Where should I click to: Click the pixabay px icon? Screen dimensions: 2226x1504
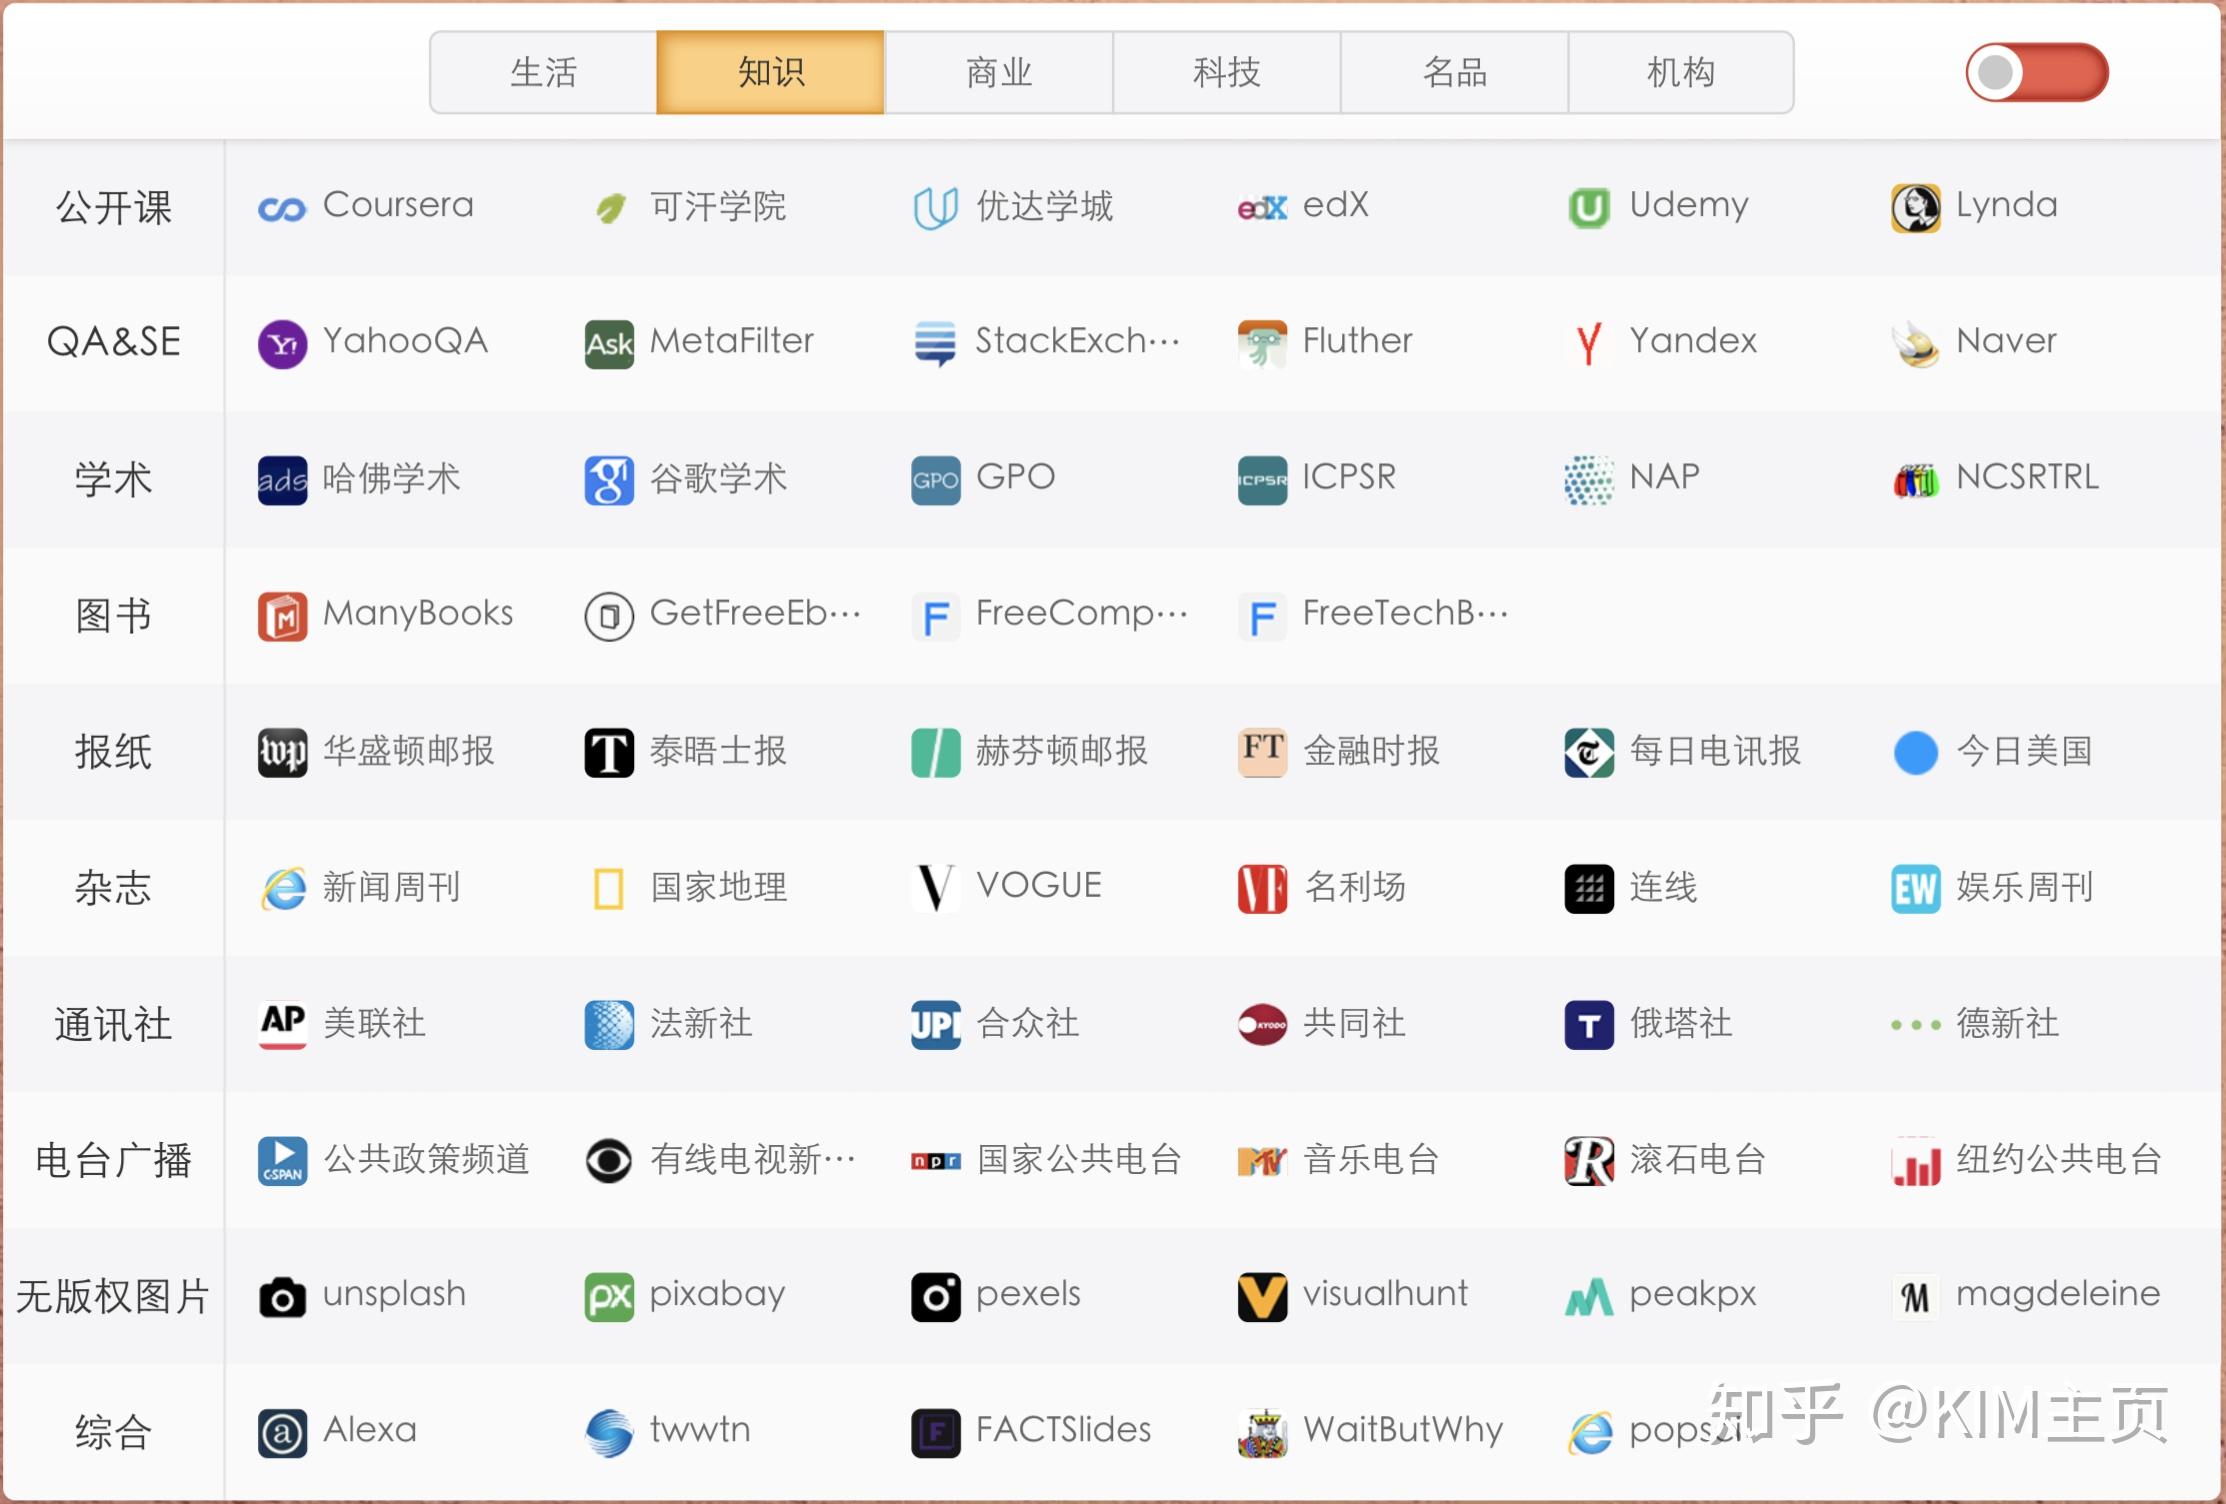609,1297
